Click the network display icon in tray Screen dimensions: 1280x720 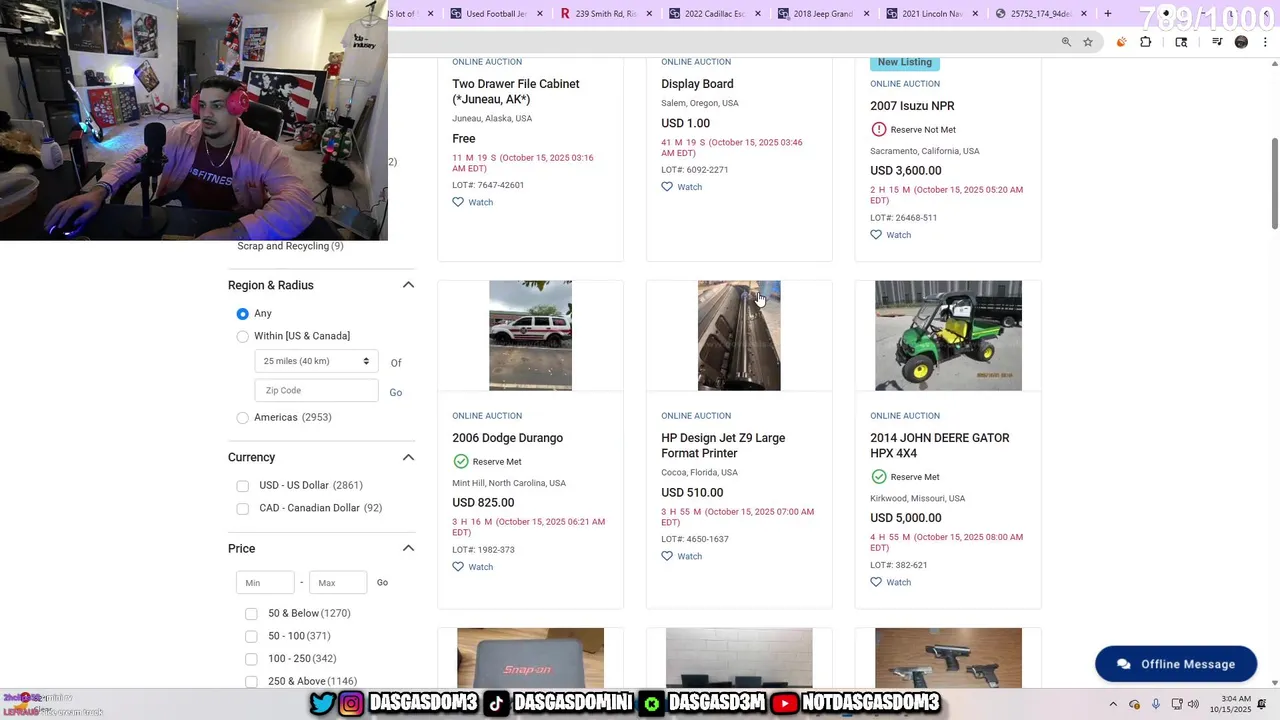pos(1178,704)
